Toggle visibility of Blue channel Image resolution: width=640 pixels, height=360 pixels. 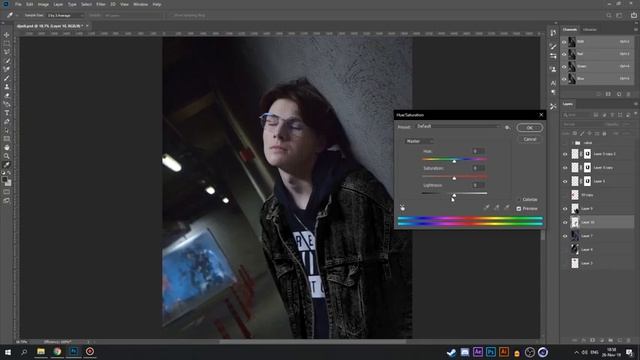pos(564,78)
